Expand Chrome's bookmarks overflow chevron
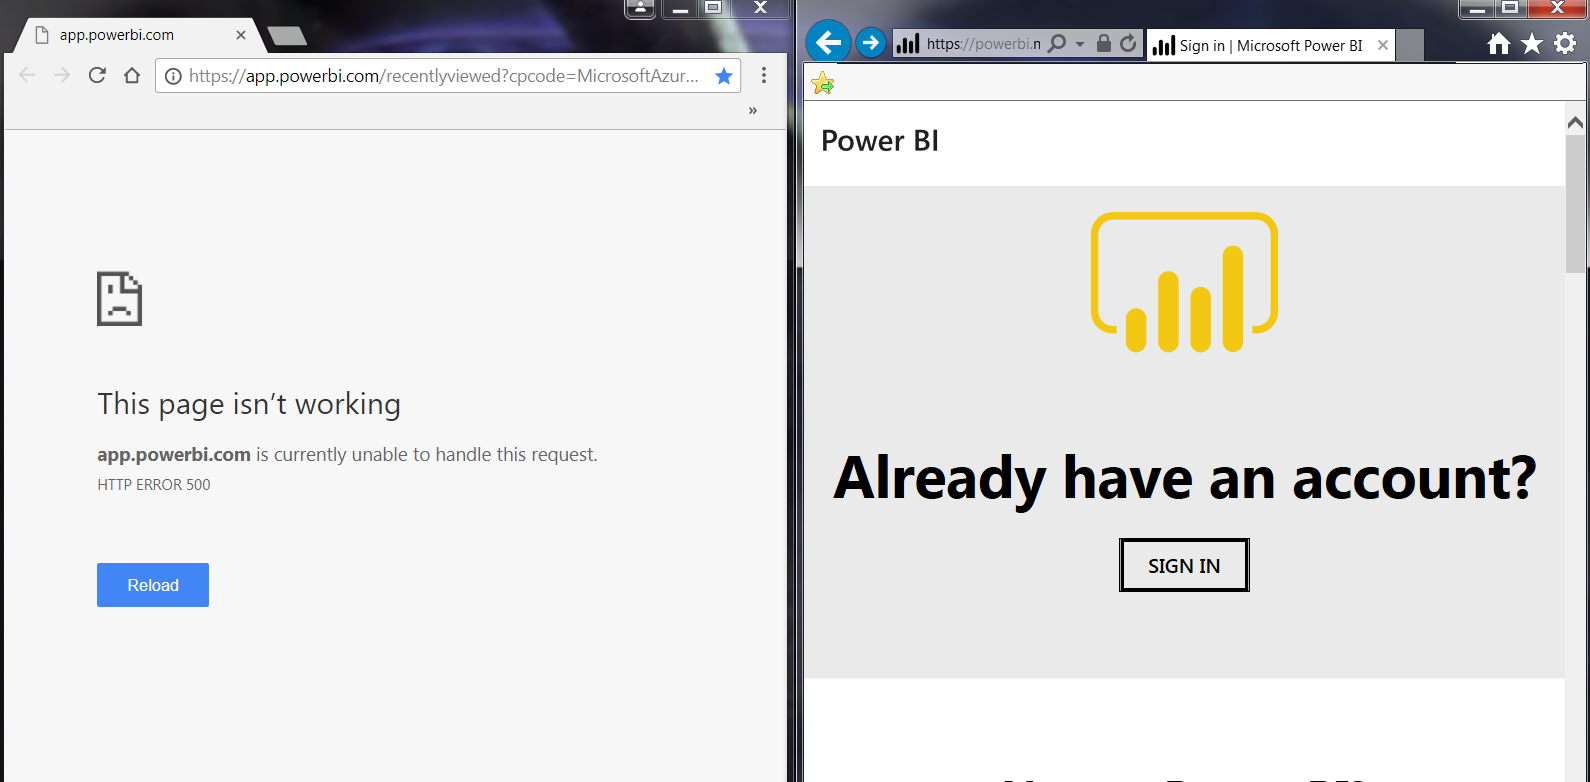 (753, 111)
